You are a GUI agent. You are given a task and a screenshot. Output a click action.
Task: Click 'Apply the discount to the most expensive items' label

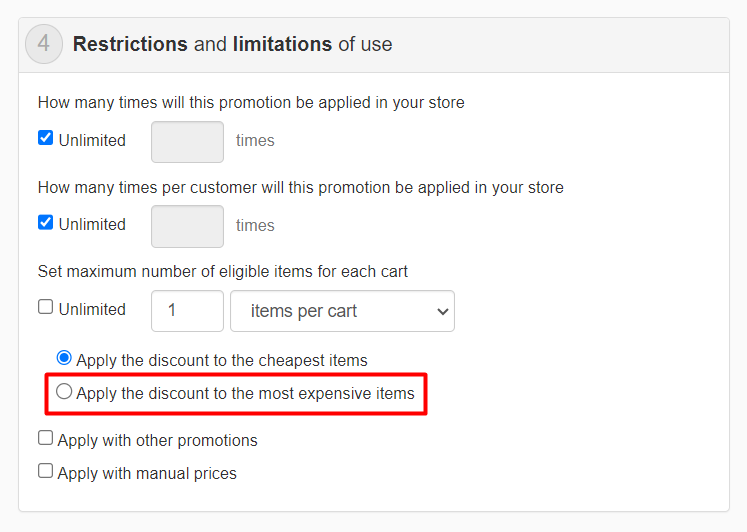[x=245, y=394]
